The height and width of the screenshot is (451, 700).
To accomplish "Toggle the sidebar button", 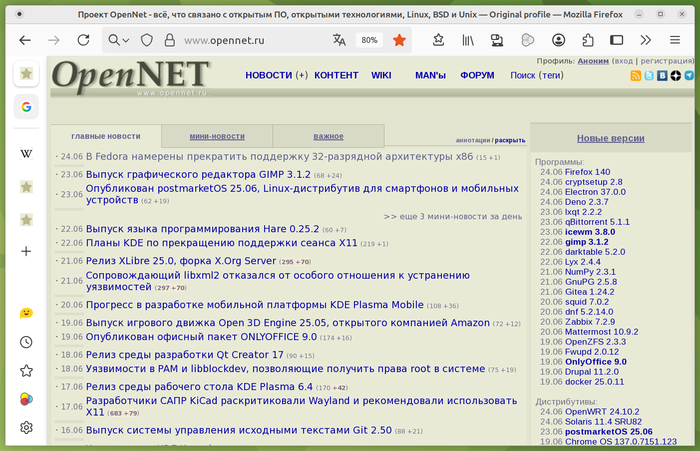I will point(617,40).
